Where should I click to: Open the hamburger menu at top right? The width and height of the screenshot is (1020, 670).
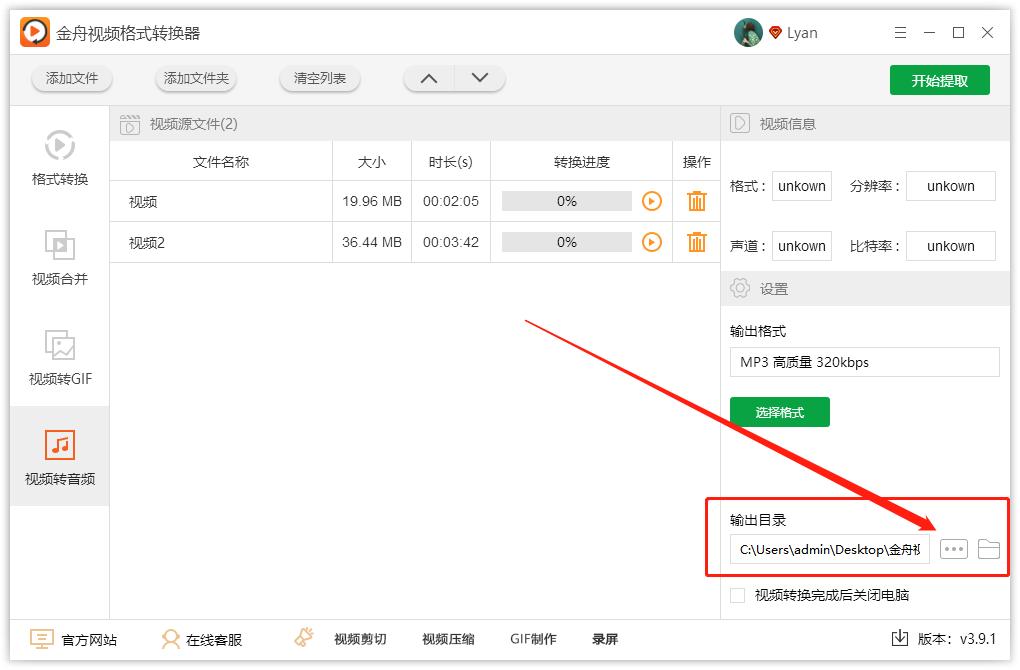click(899, 32)
